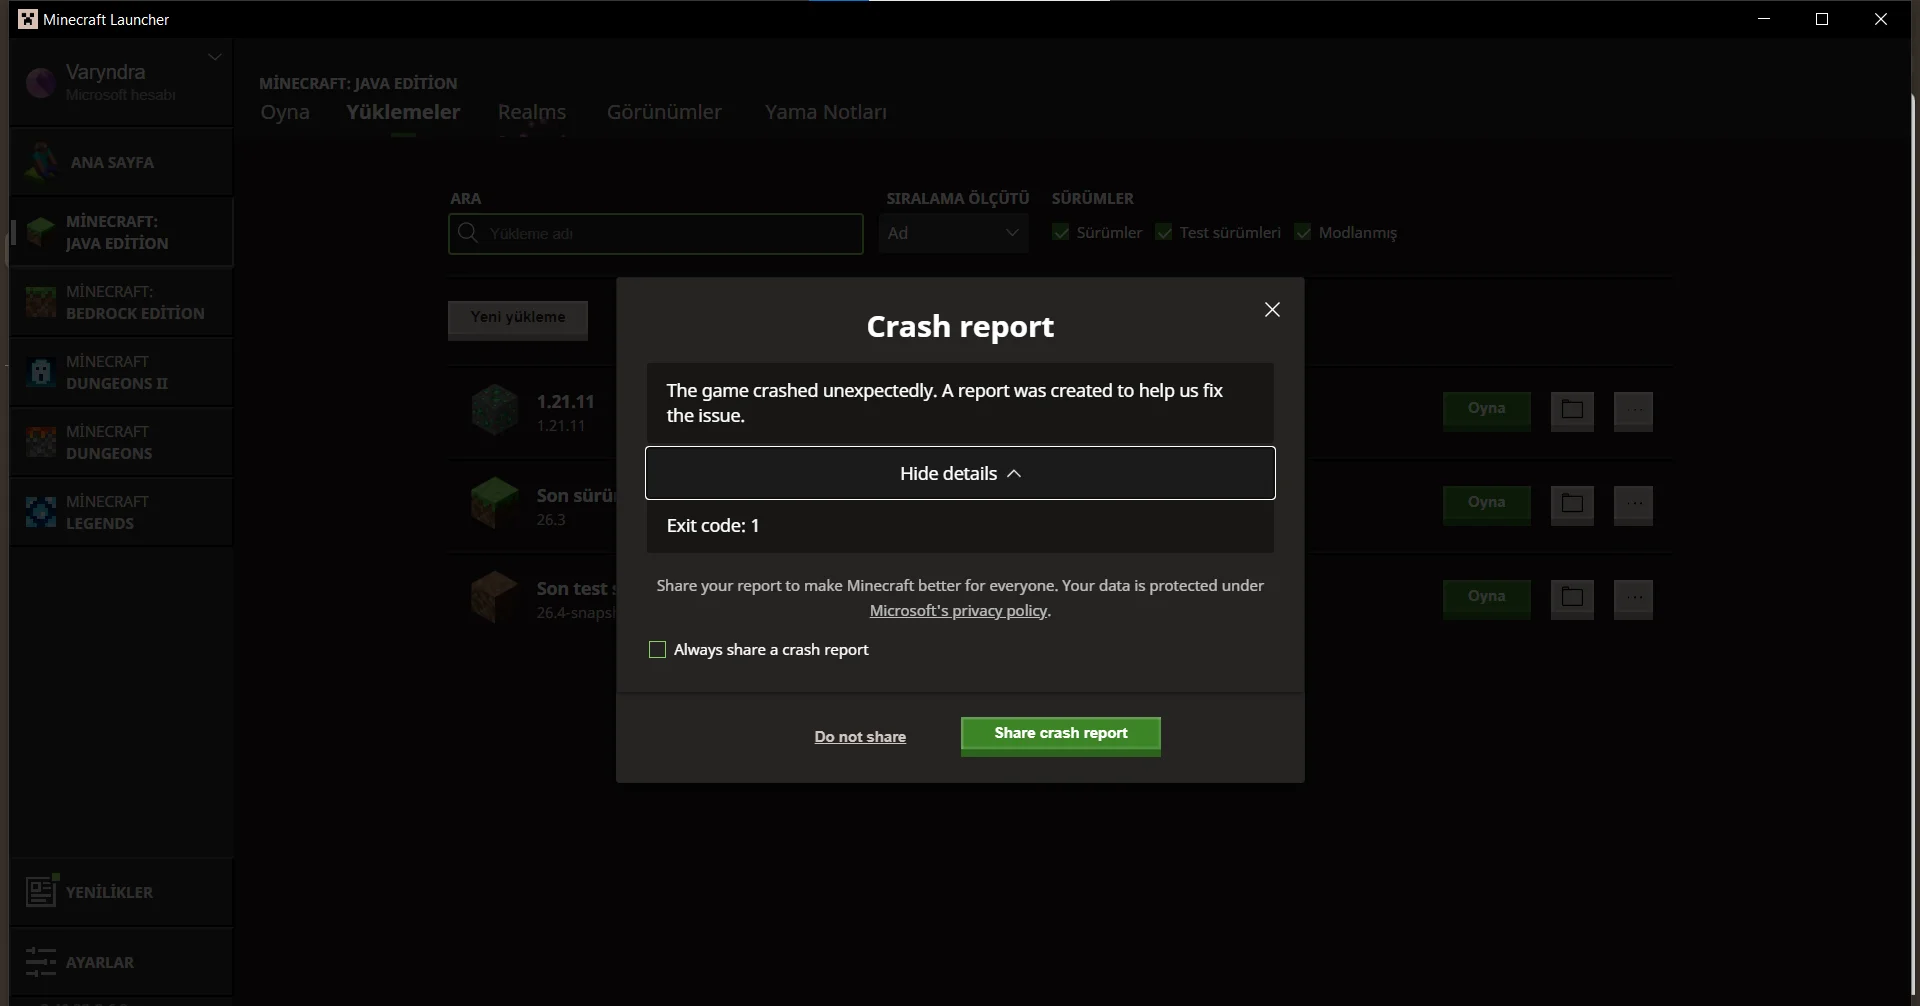The image size is (1920, 1006).
Task: Open Minecraft Legends sidebar entry
Action: tap(122, 512)
